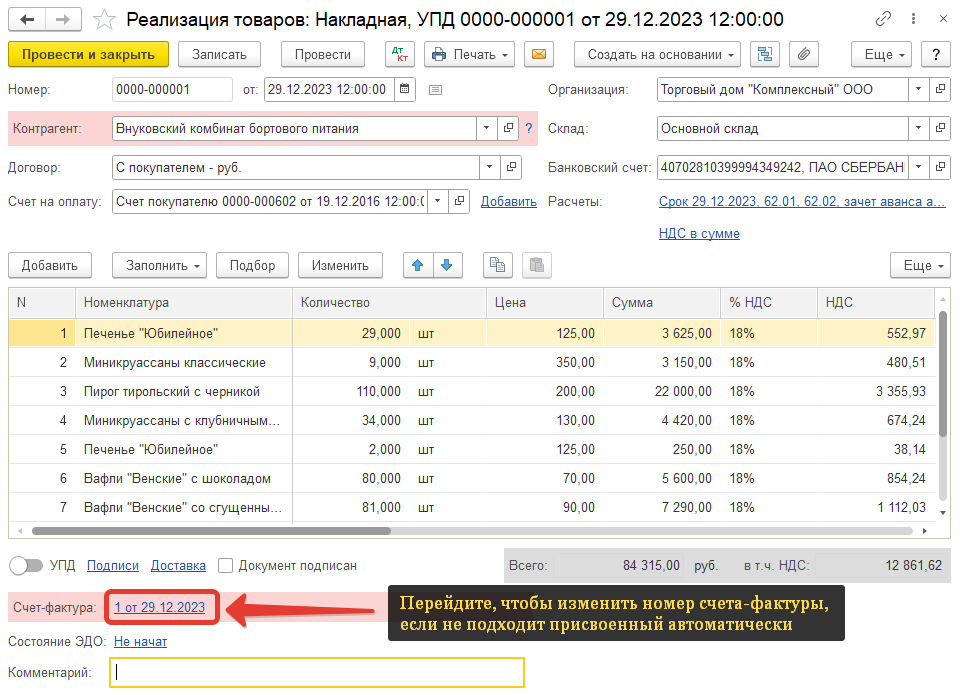Check the Документ подписан checkbox
Screen dimensions: 965x695
[226, 565]
